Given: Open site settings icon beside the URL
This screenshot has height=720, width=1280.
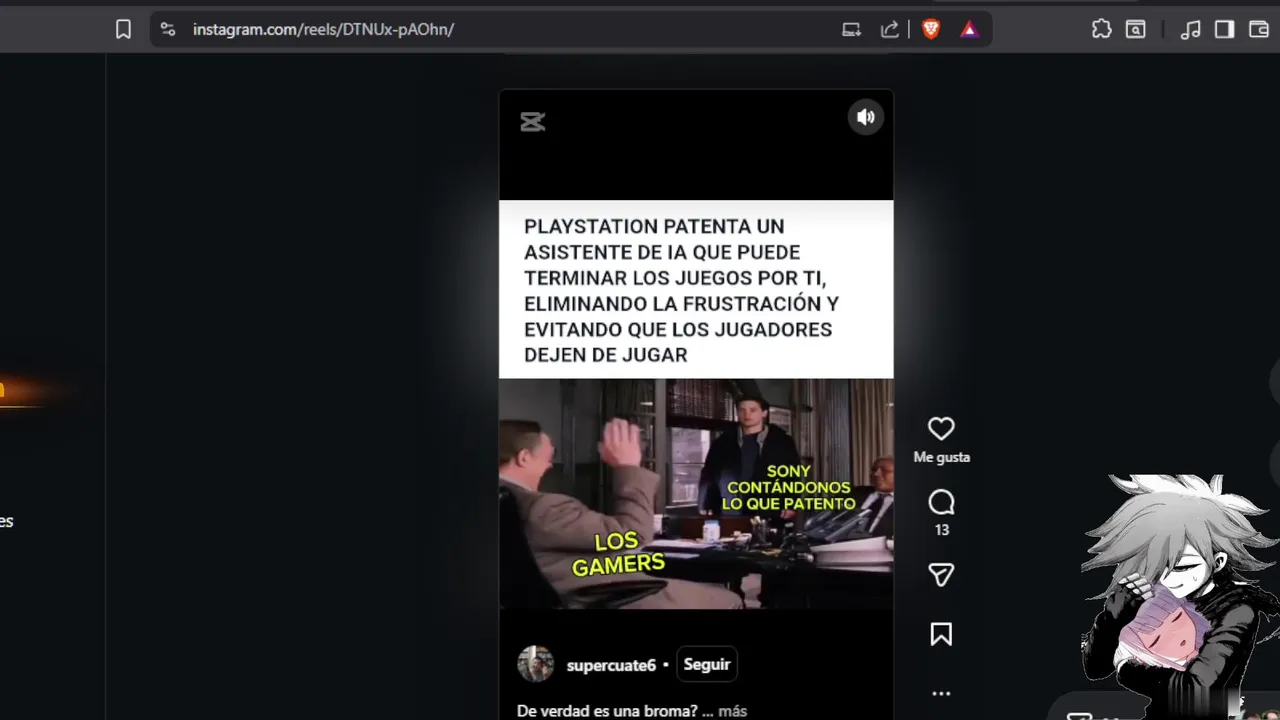Looking at the screenshot, I should click(168, 29).
